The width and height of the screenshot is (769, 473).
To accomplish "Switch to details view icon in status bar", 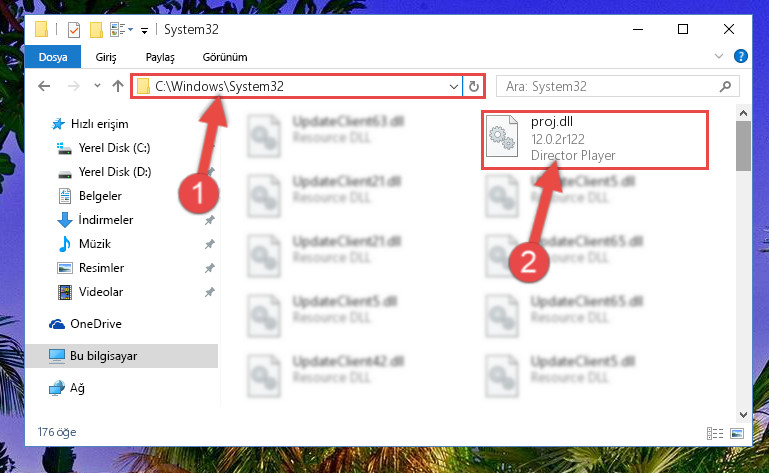I will [x=715, y=433].
